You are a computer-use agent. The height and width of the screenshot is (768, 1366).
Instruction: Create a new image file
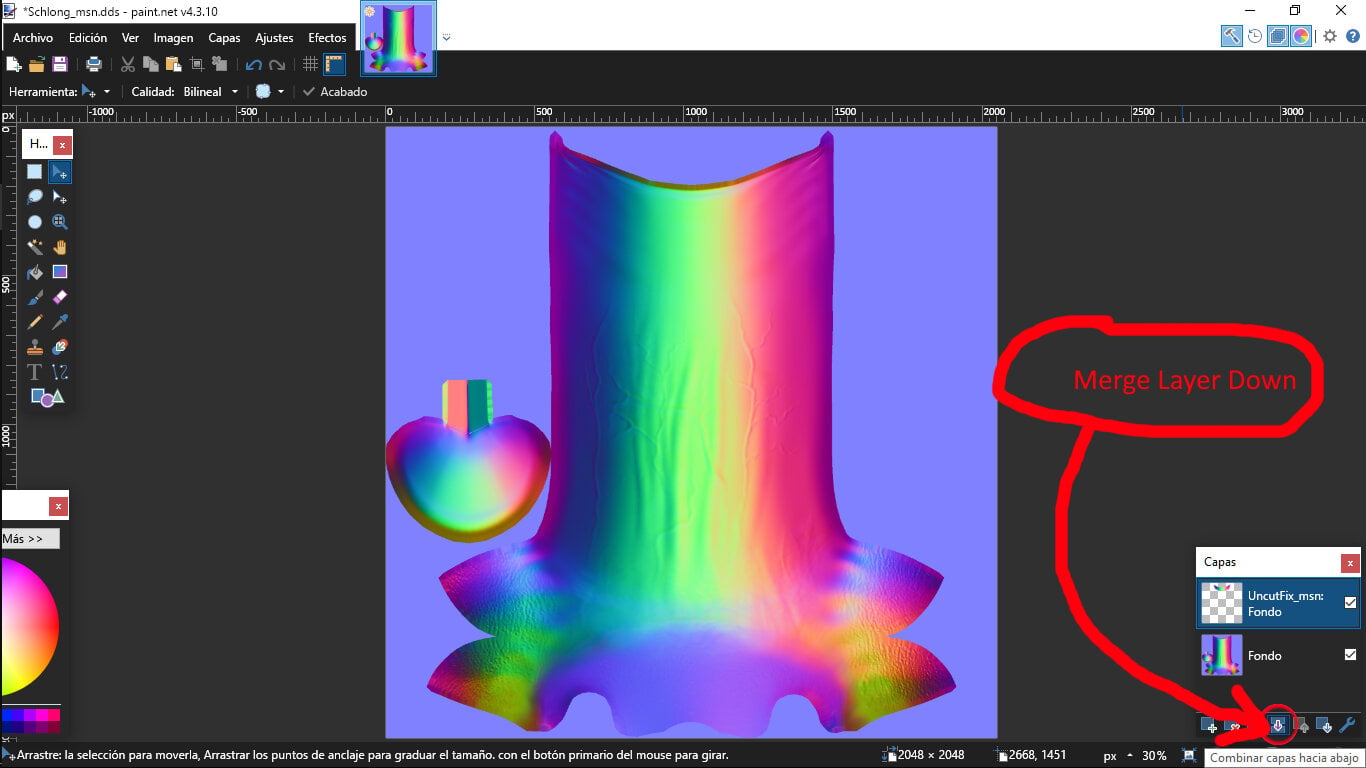(14, 64)
